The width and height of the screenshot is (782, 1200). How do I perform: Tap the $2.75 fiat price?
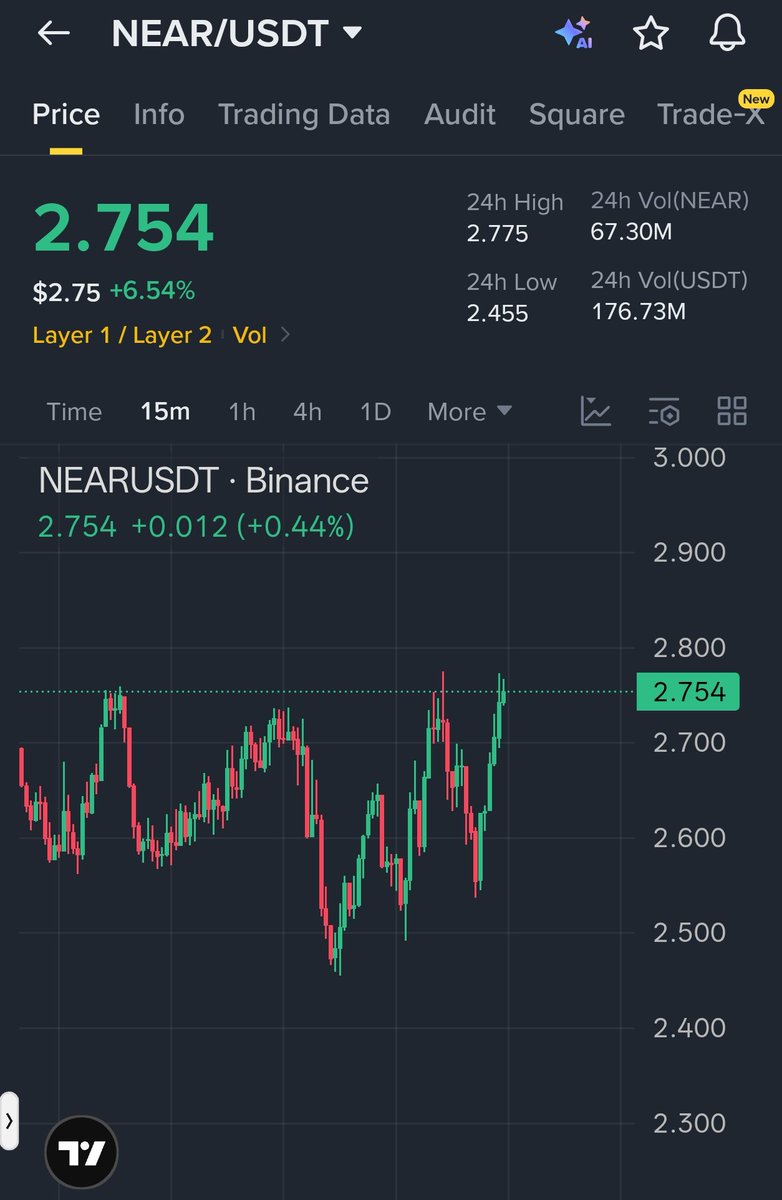click(66, 292)
